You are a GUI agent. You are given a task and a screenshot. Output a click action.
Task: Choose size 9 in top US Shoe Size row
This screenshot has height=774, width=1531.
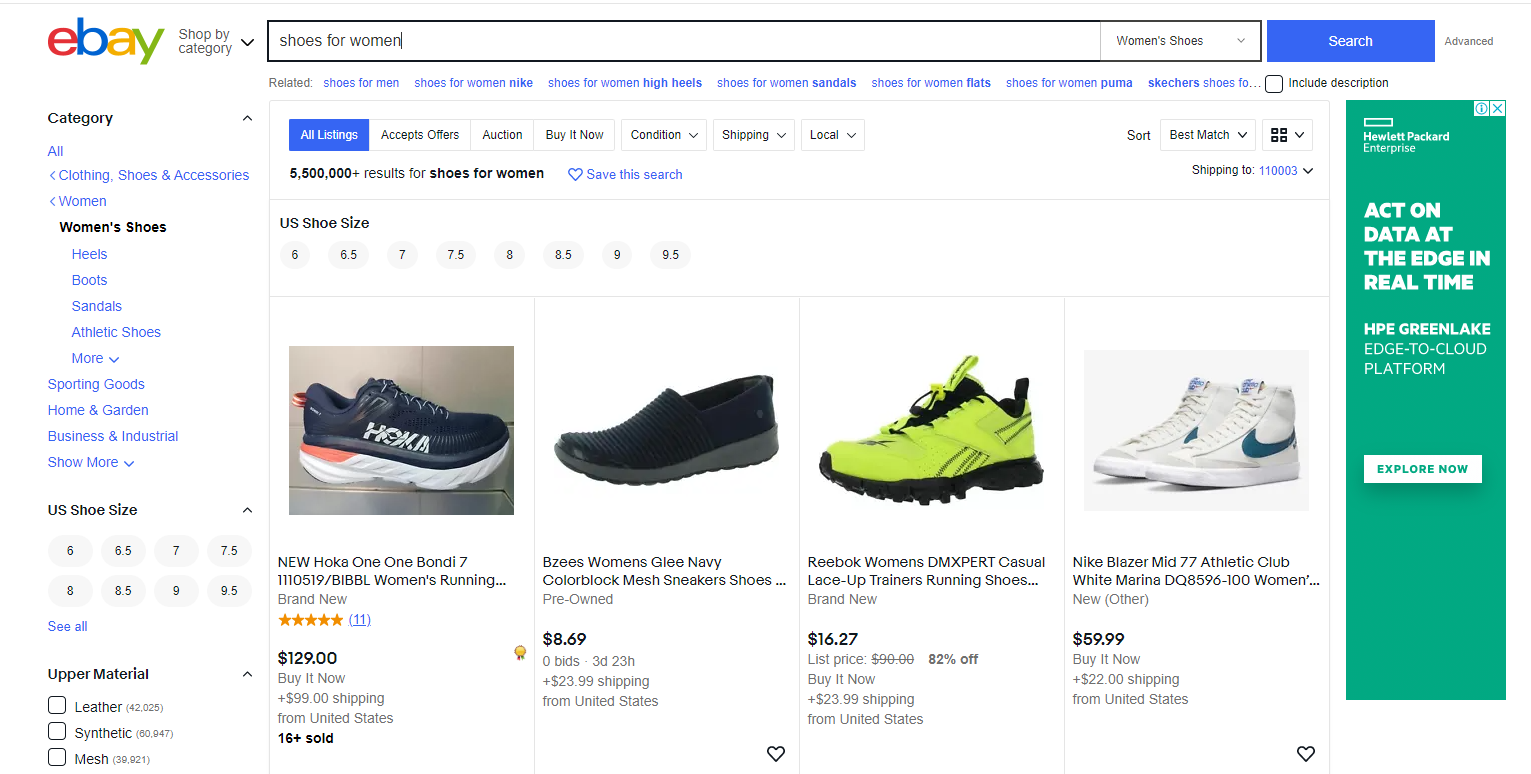point(617,255)
